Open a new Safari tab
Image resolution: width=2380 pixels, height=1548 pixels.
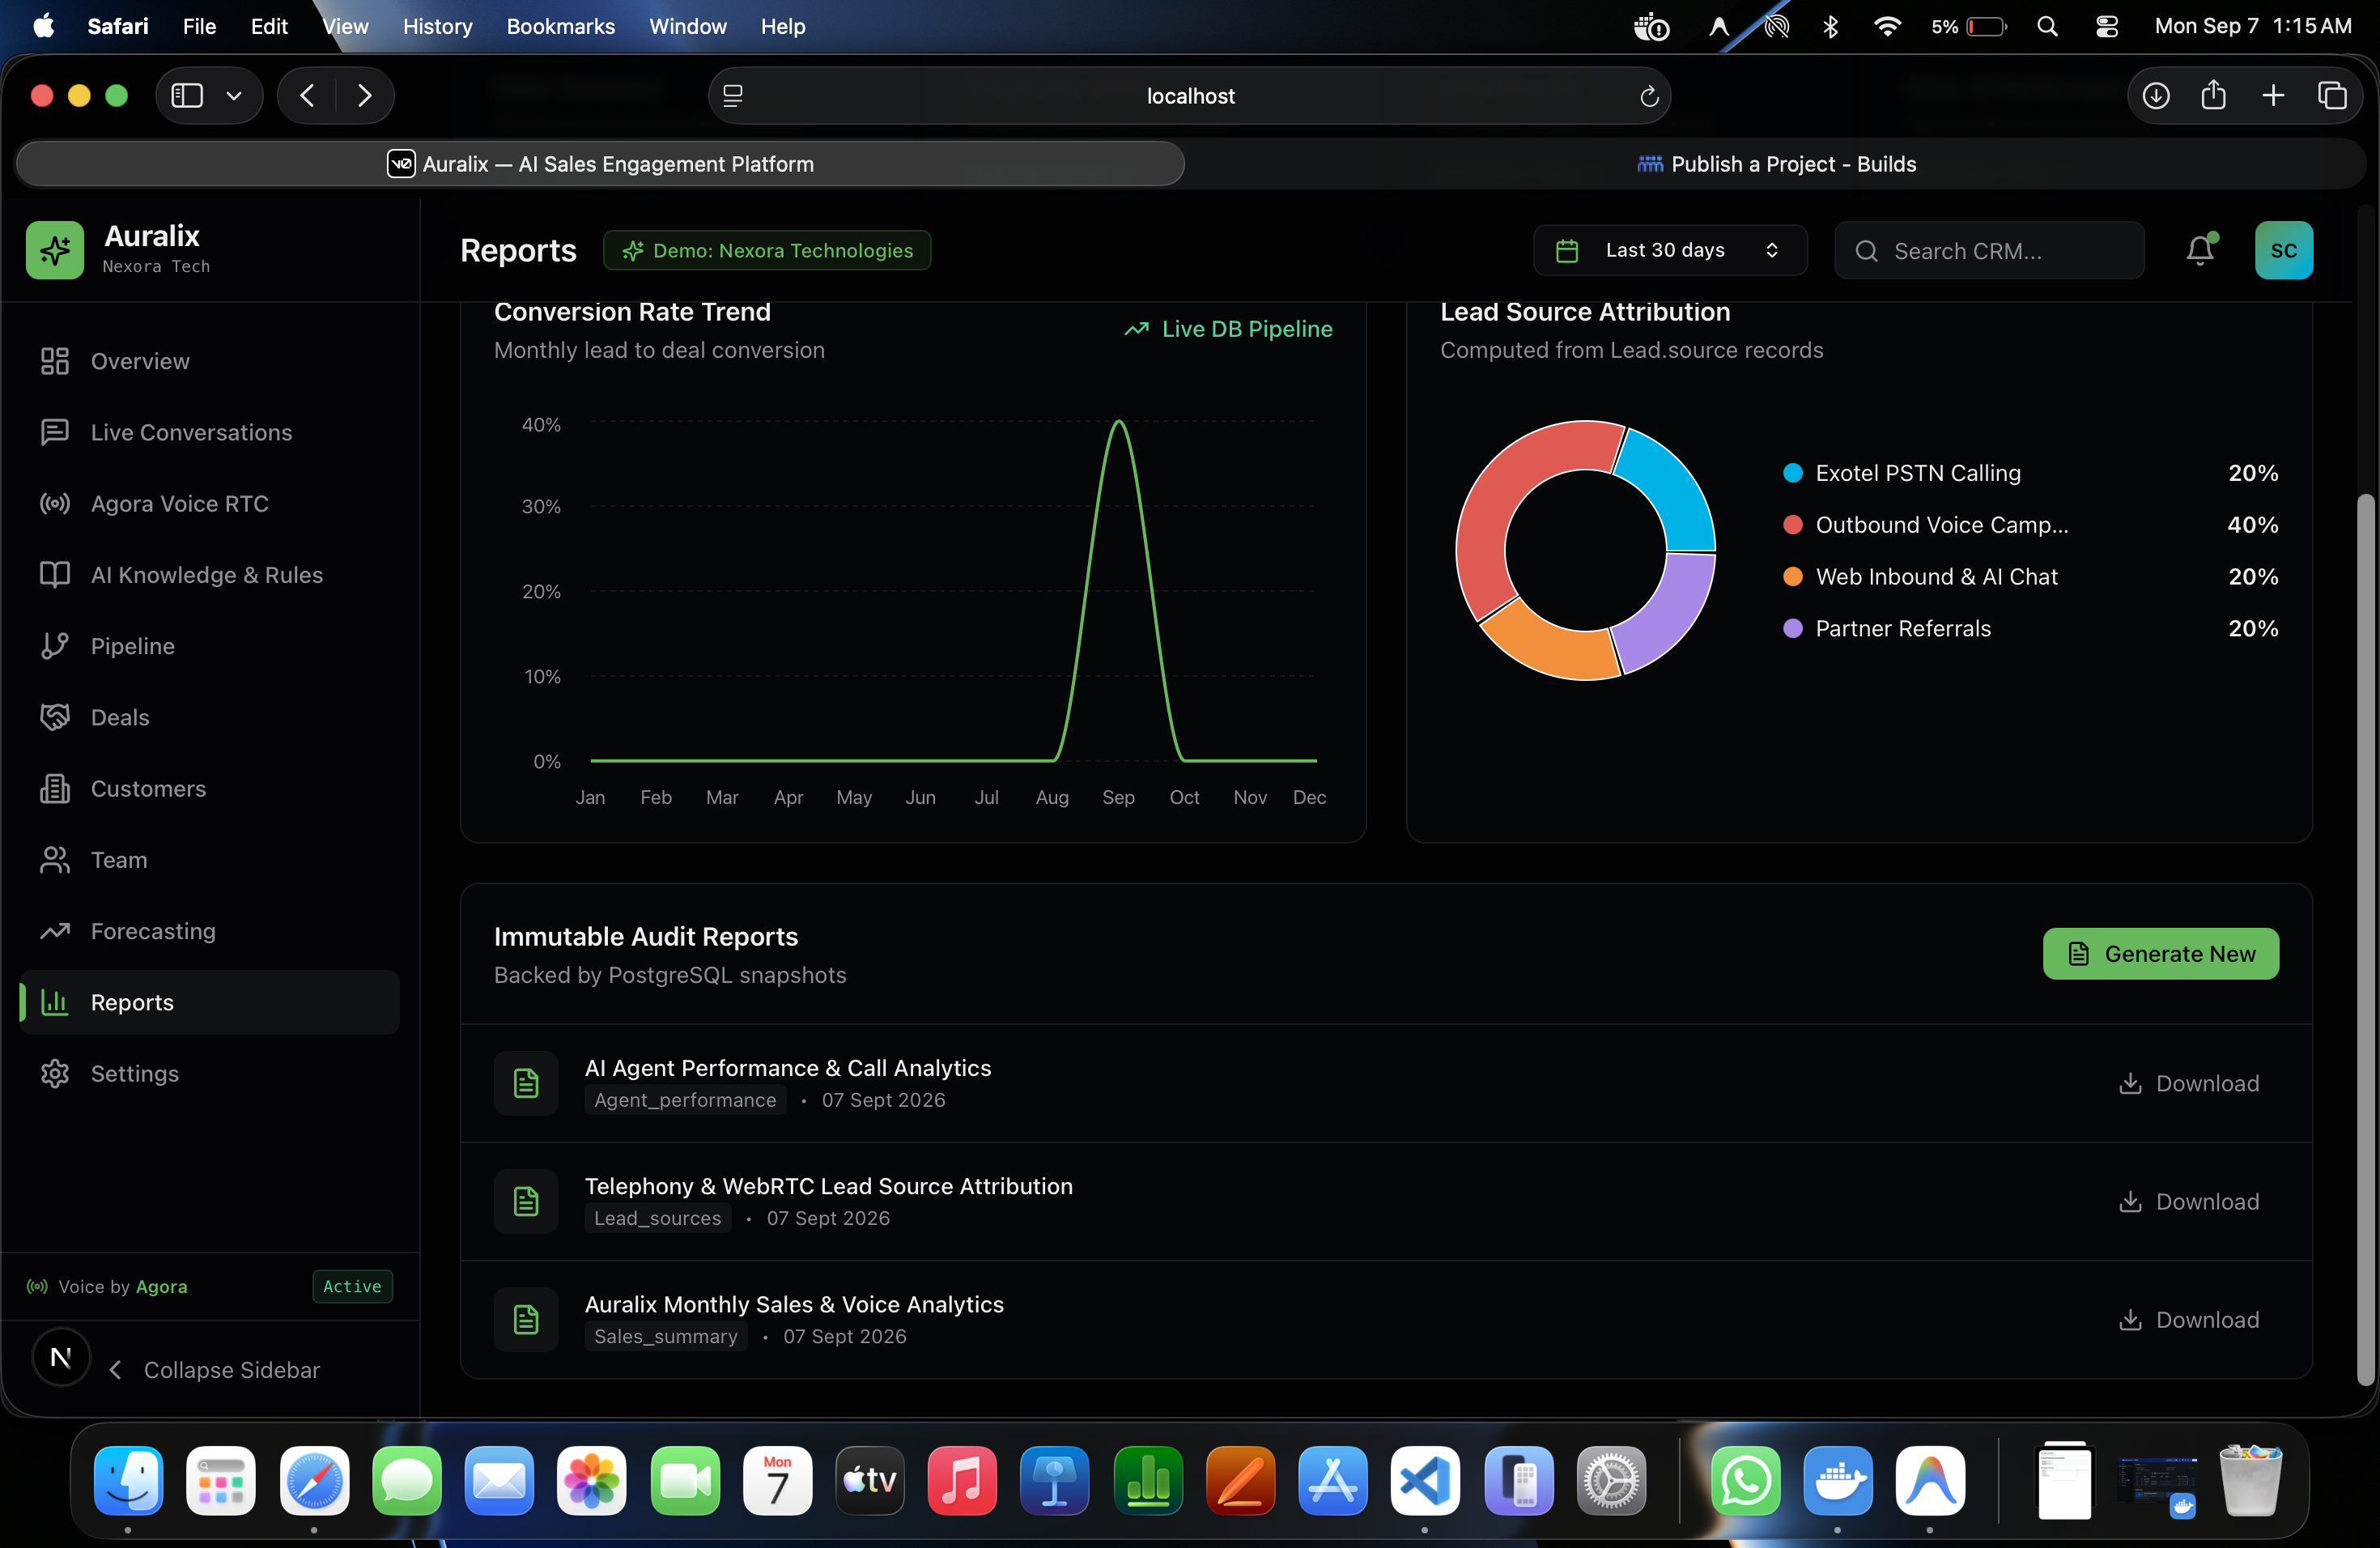point(2273,96)
